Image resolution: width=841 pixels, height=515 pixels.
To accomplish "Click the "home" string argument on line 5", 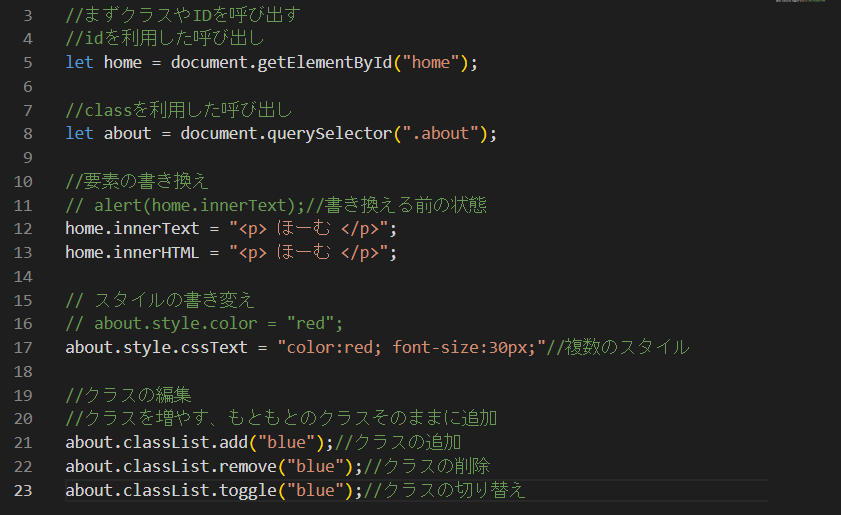I will point(431,63).
